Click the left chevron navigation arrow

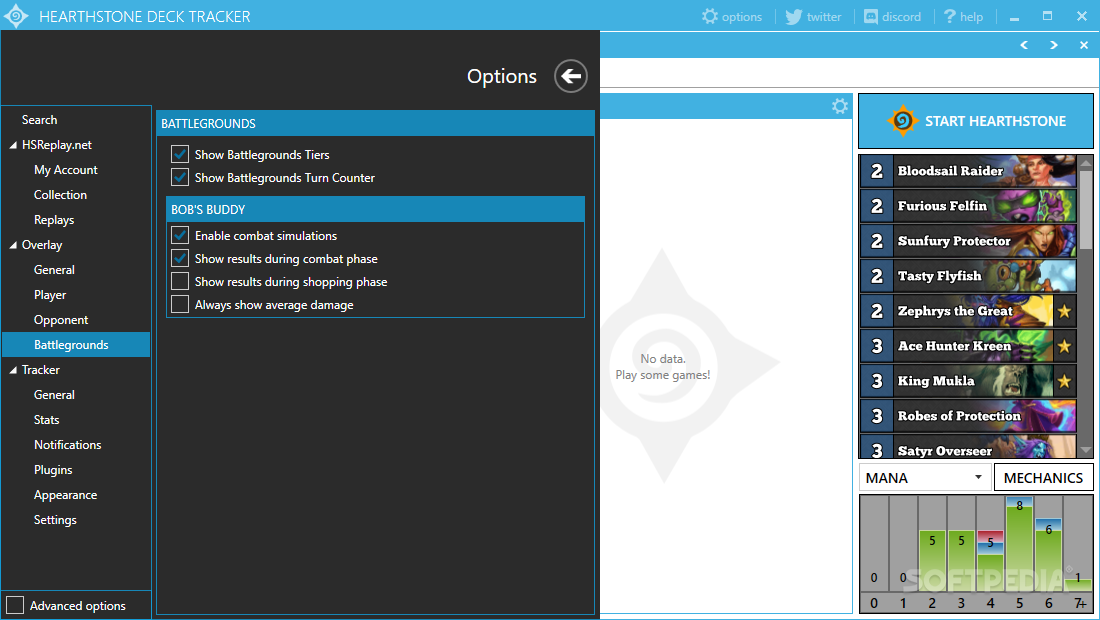tap(1024, 45)
